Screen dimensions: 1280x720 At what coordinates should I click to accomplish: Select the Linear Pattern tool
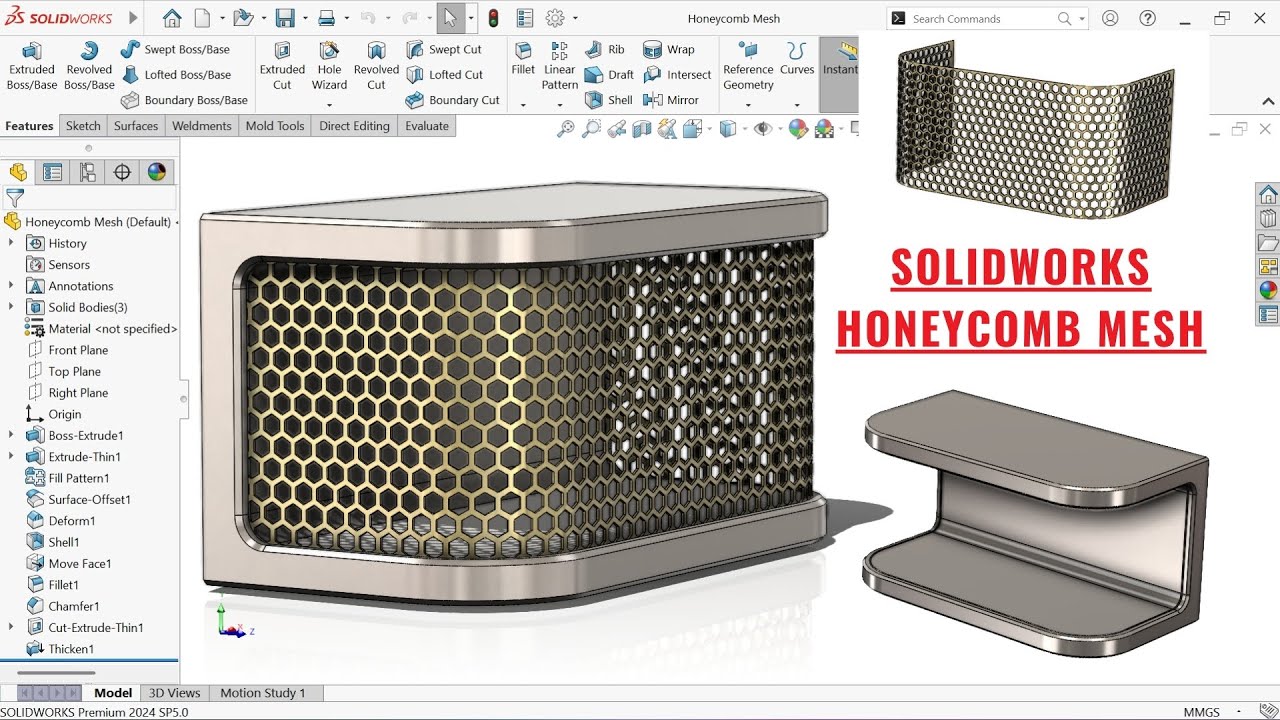560,66
